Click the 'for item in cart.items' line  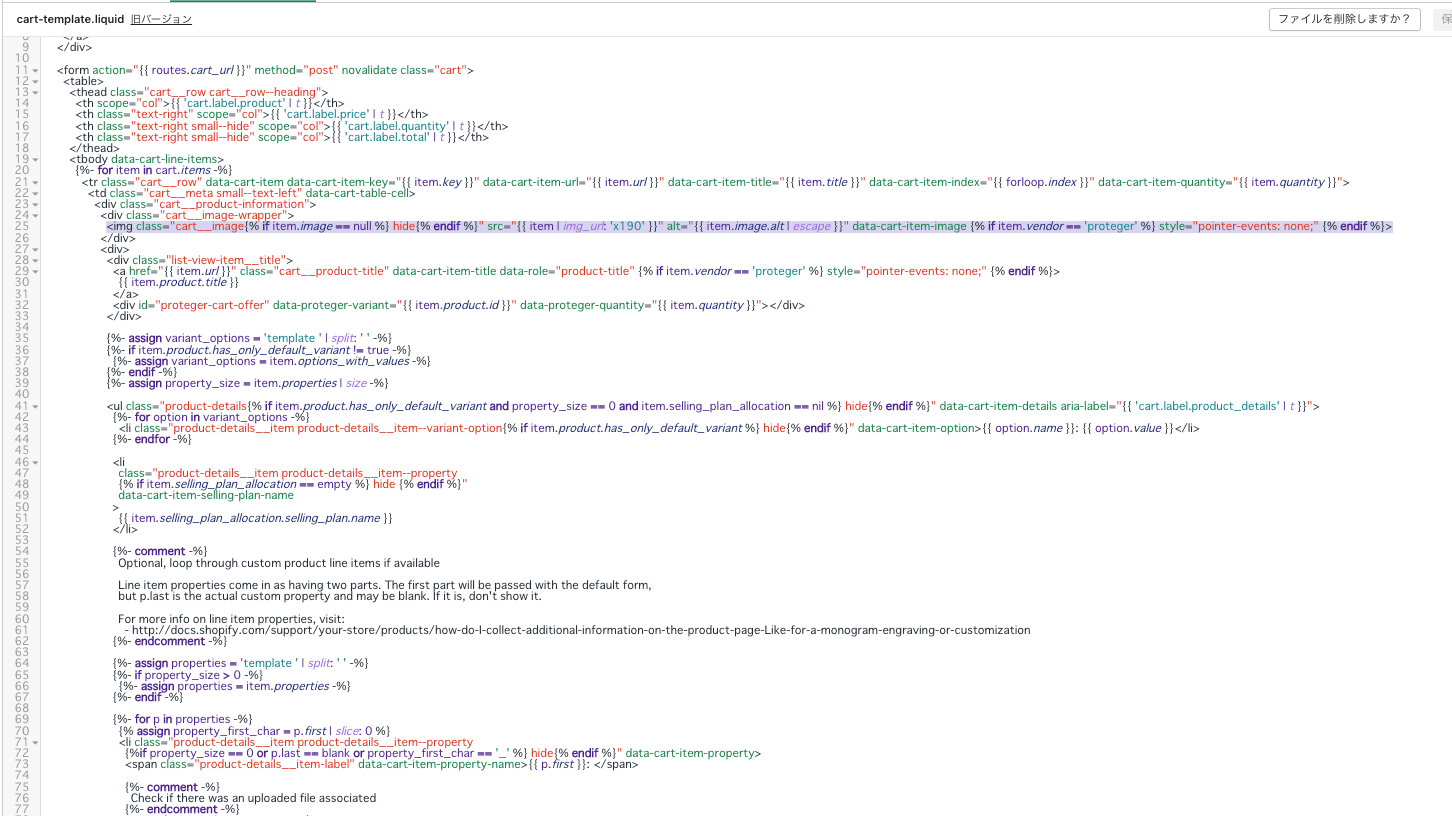pos(154,171)
